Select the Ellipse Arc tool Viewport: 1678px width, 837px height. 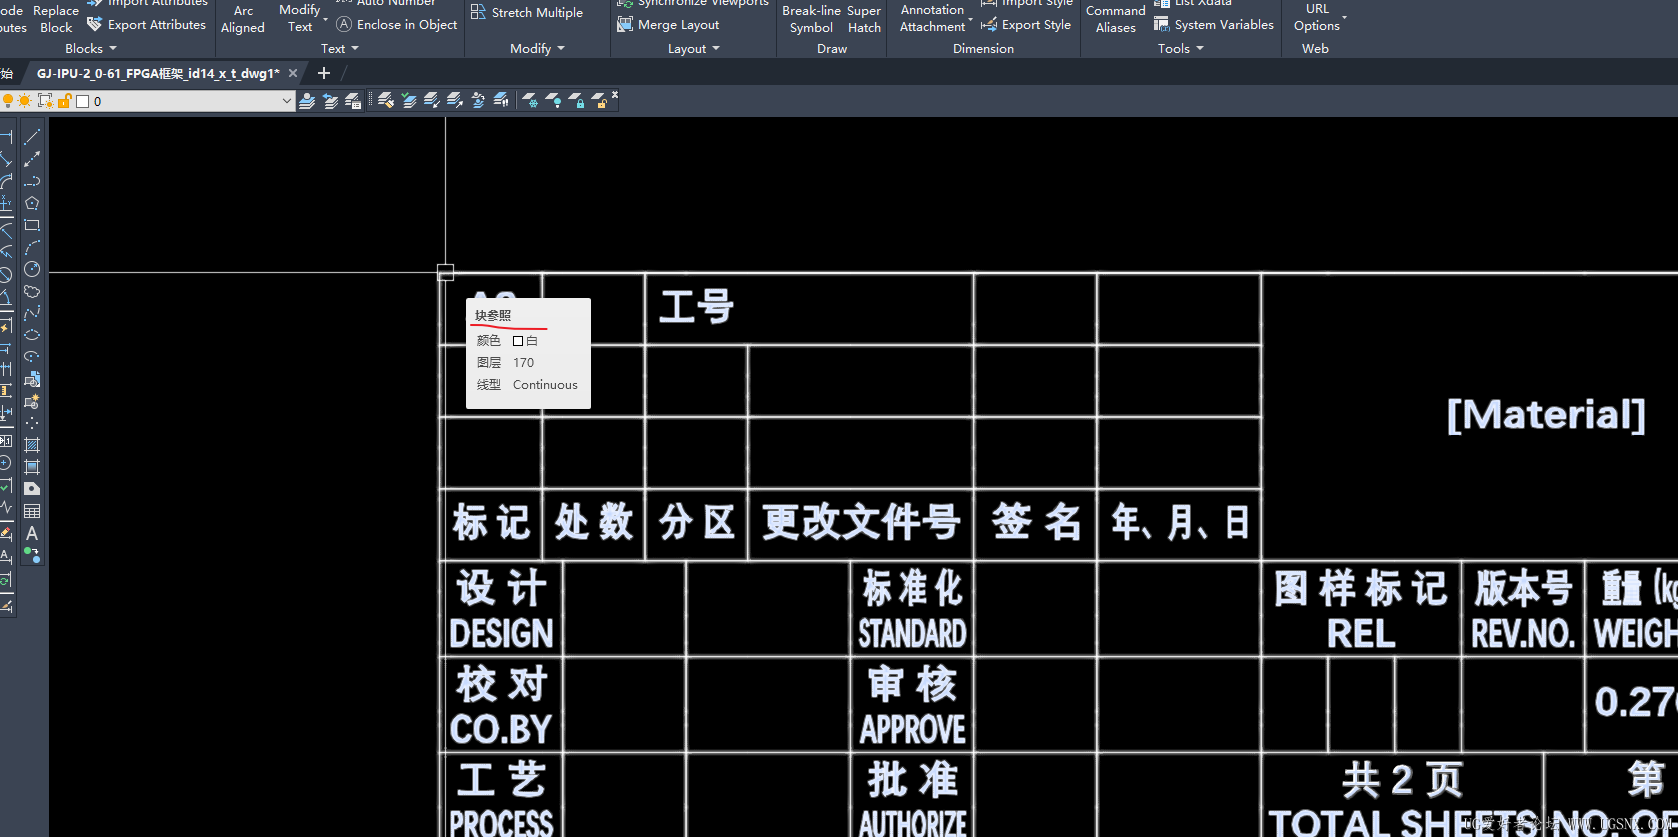pyautogui.click(x=32, y=357)
